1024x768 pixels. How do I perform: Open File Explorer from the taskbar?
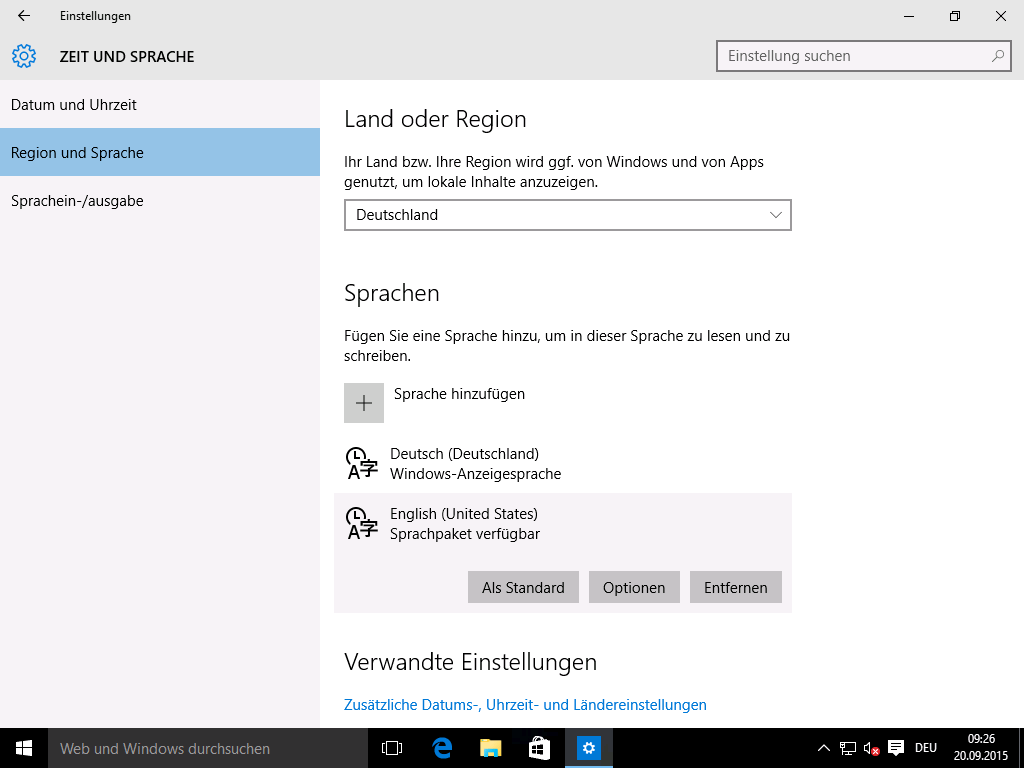(x=490, y=748)
